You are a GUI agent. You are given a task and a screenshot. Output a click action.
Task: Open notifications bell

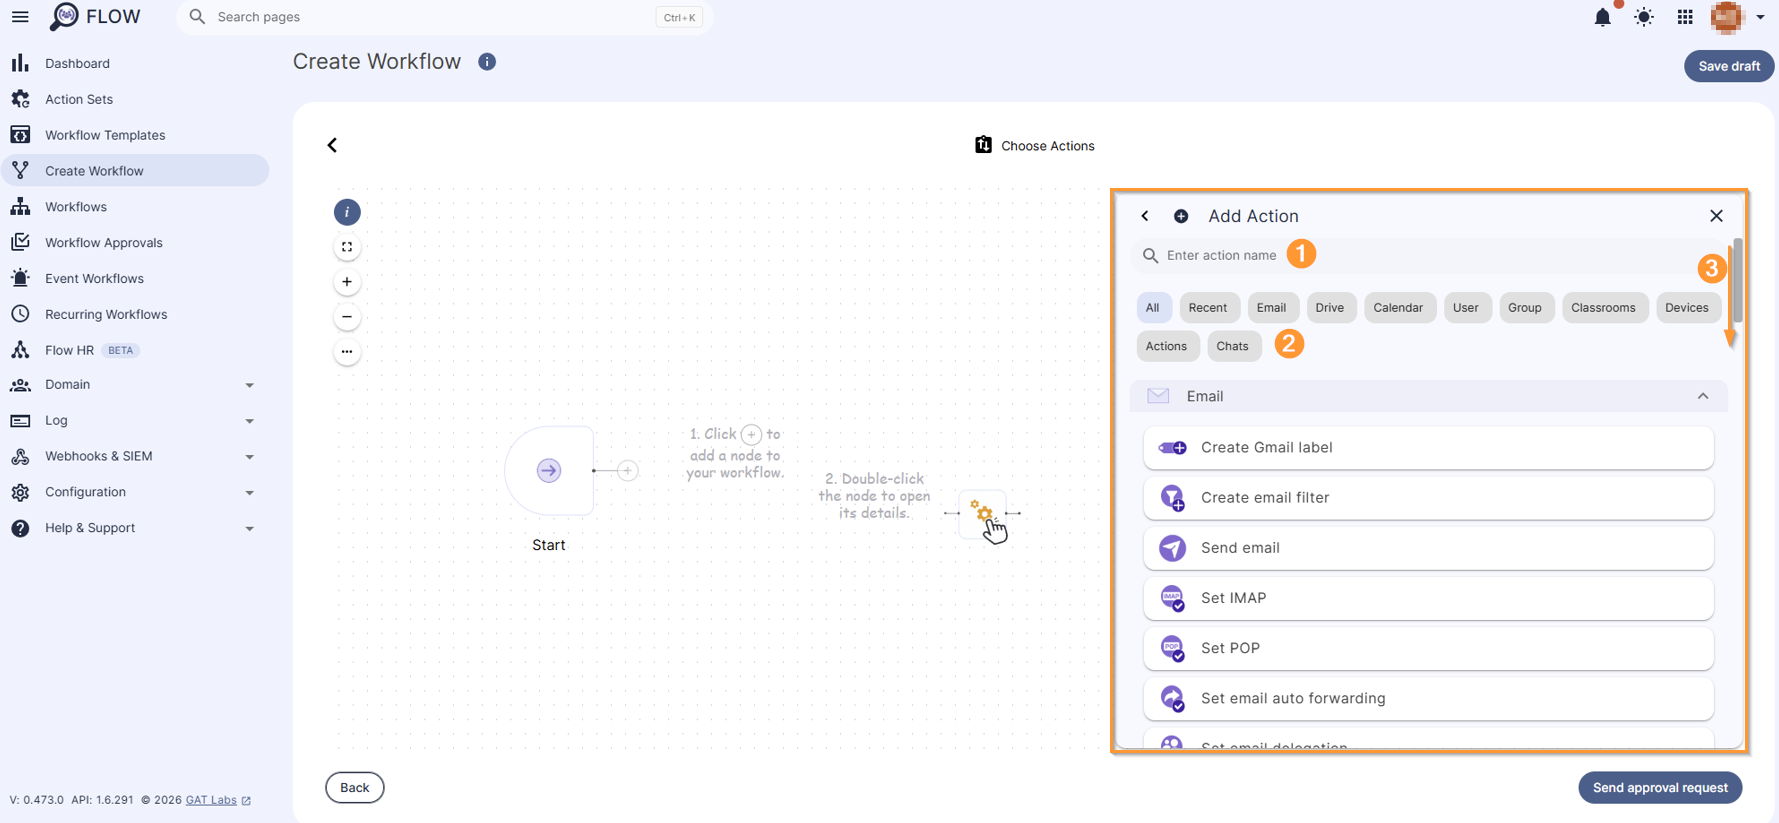(1602, 17)
